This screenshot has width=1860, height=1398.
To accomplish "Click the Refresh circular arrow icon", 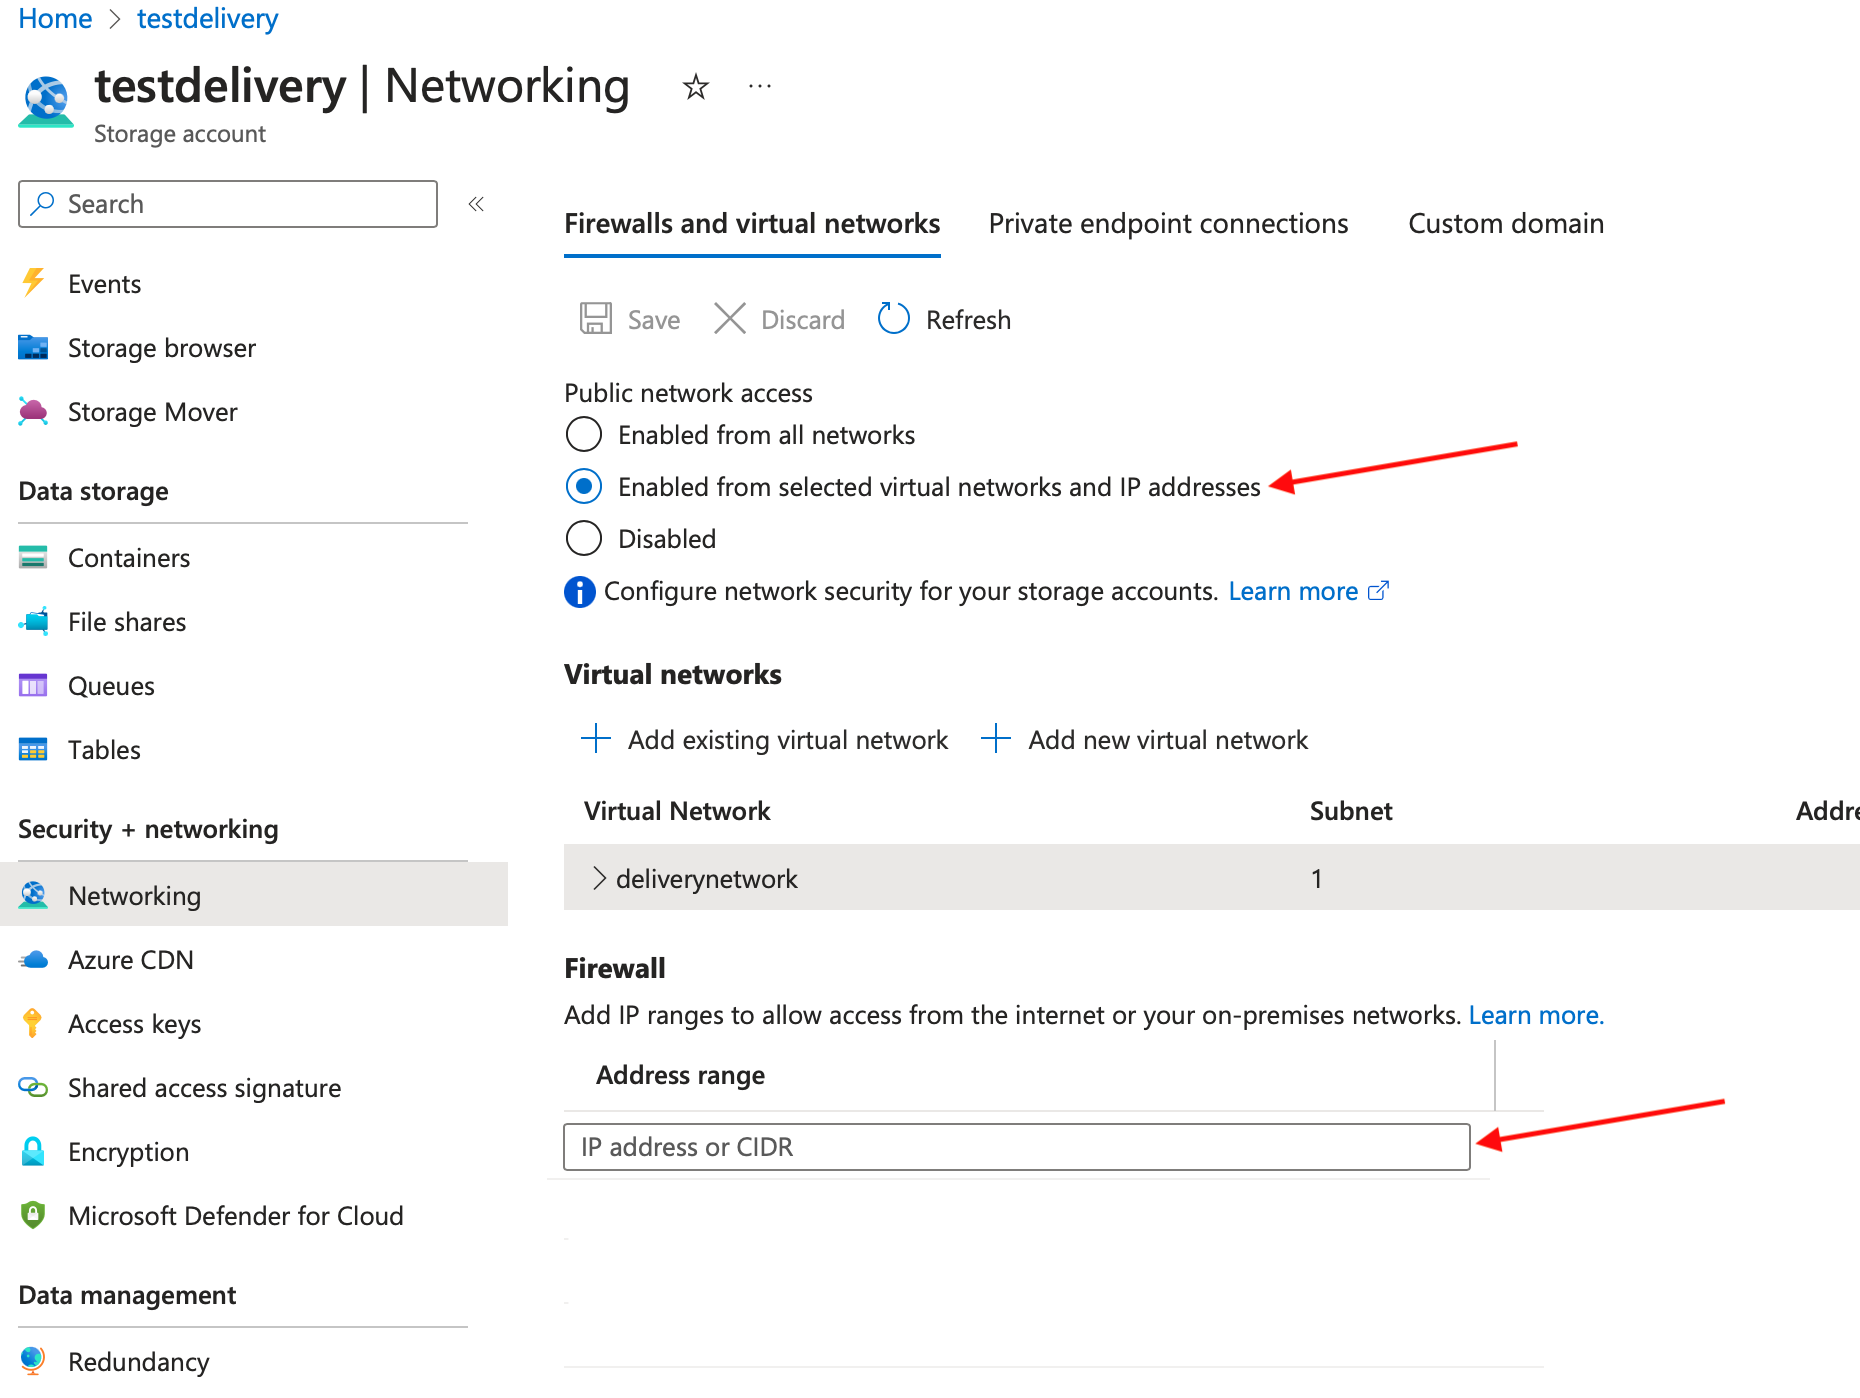I will tap(893, 319).
